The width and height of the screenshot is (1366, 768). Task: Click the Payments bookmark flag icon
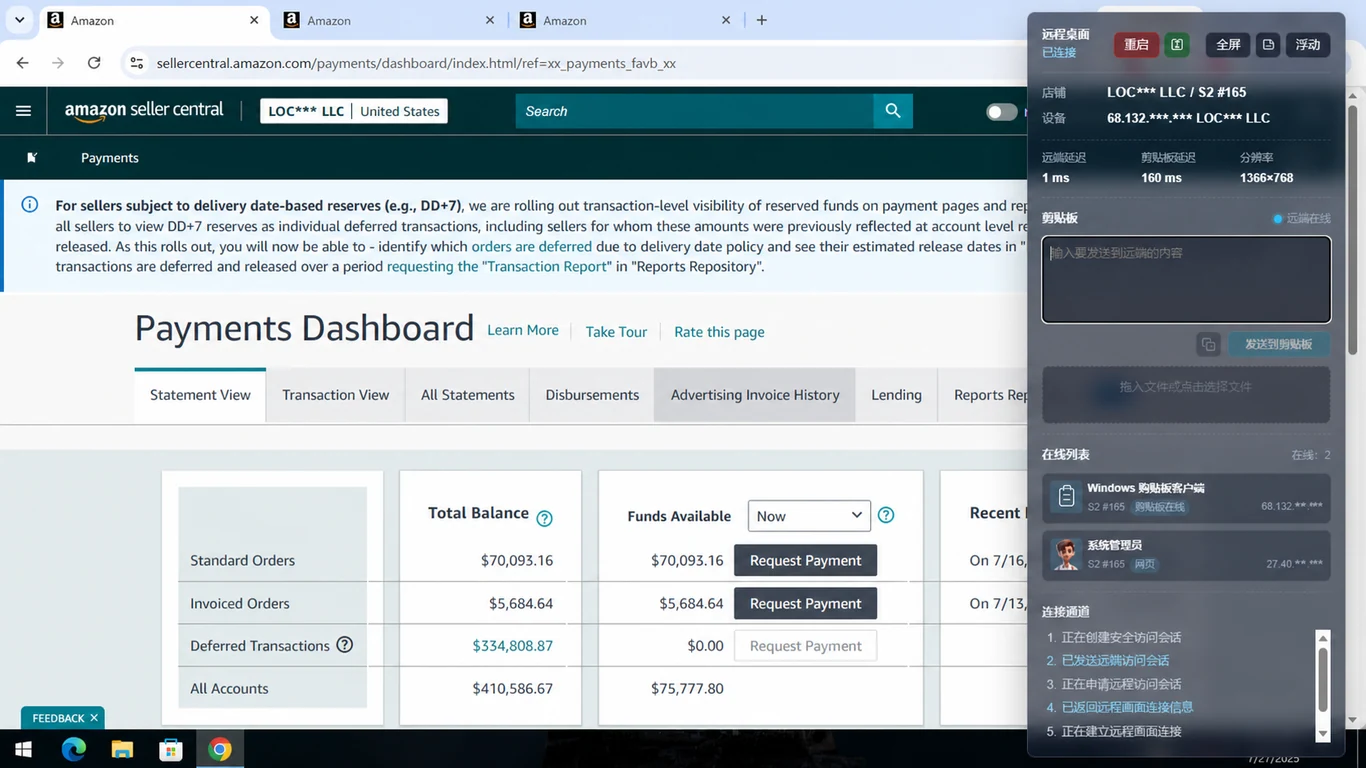tap(32, 158)
